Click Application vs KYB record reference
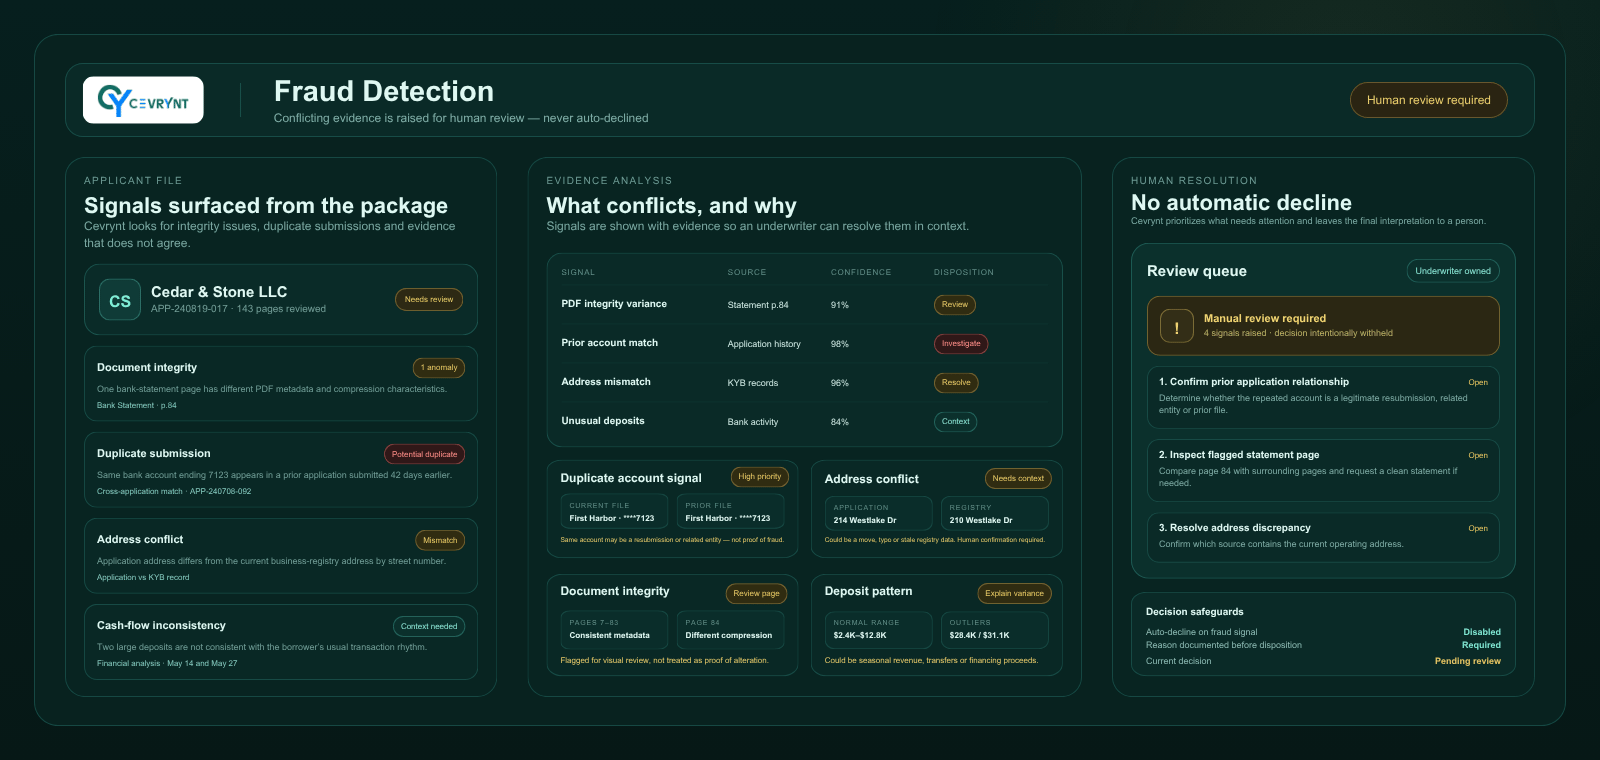Image resolution: width=1600 pixels, height=760 pixels. pyautogui.click(x=143, y=577)
